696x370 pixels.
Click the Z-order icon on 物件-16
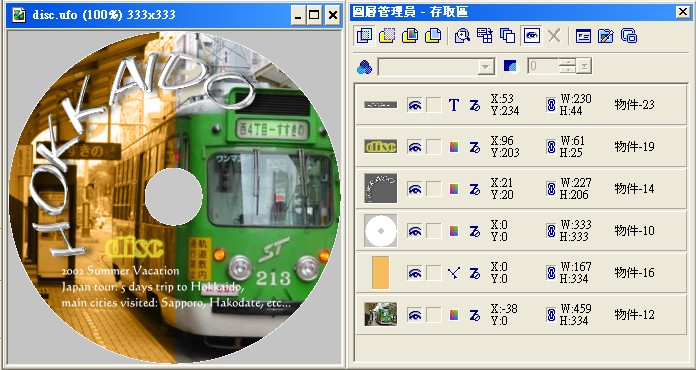(x=475, y=273)
